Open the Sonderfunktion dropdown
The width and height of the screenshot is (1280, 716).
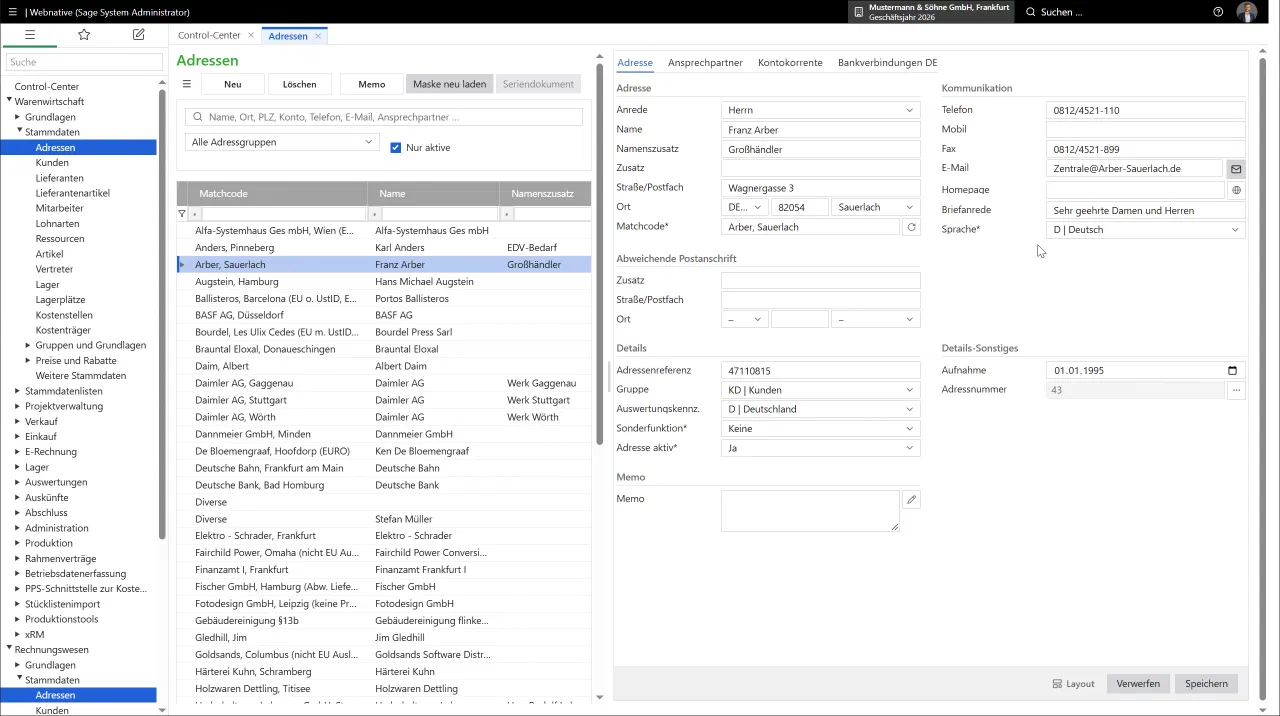click(820, 428)
